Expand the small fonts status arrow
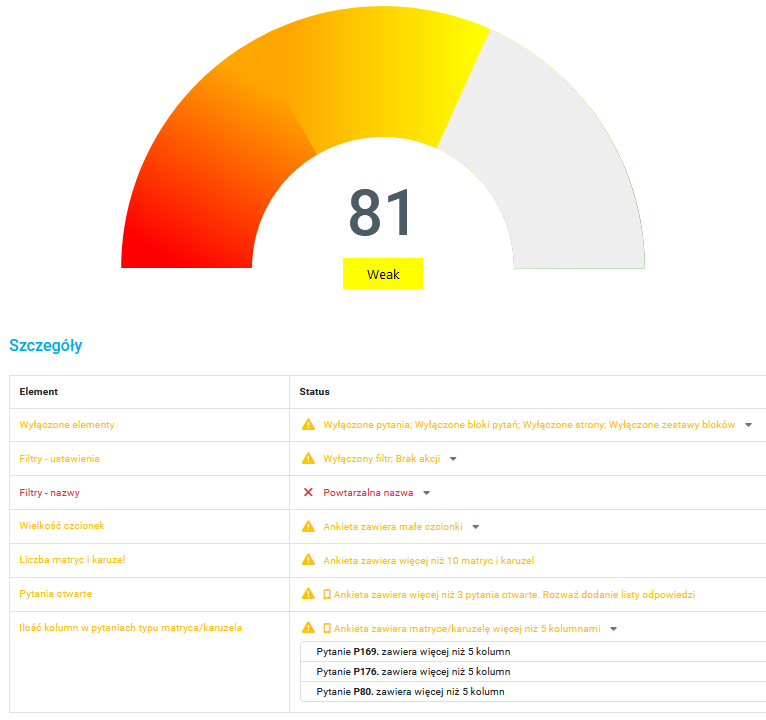 tap(476, 527)
